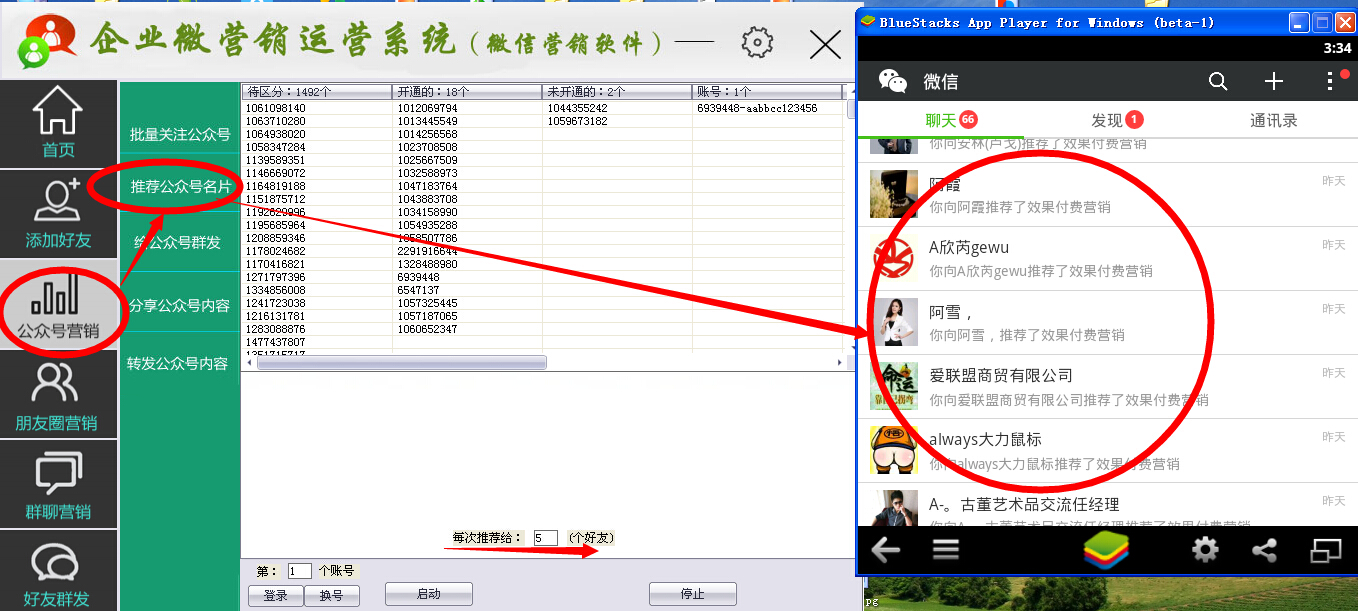Close the 企业微营销运营系统 window with the X
The height and width of the screenshot is (611, 1358).
[825, 44]
